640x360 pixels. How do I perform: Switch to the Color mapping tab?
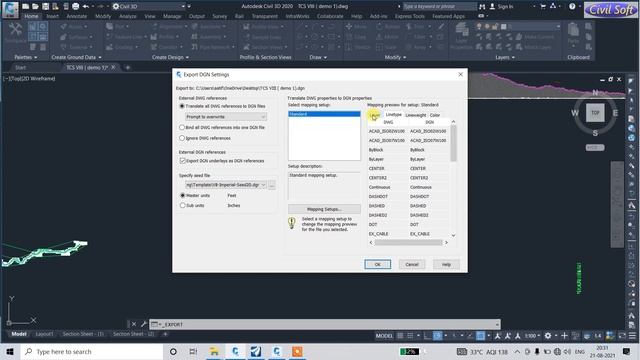[435, 116]
